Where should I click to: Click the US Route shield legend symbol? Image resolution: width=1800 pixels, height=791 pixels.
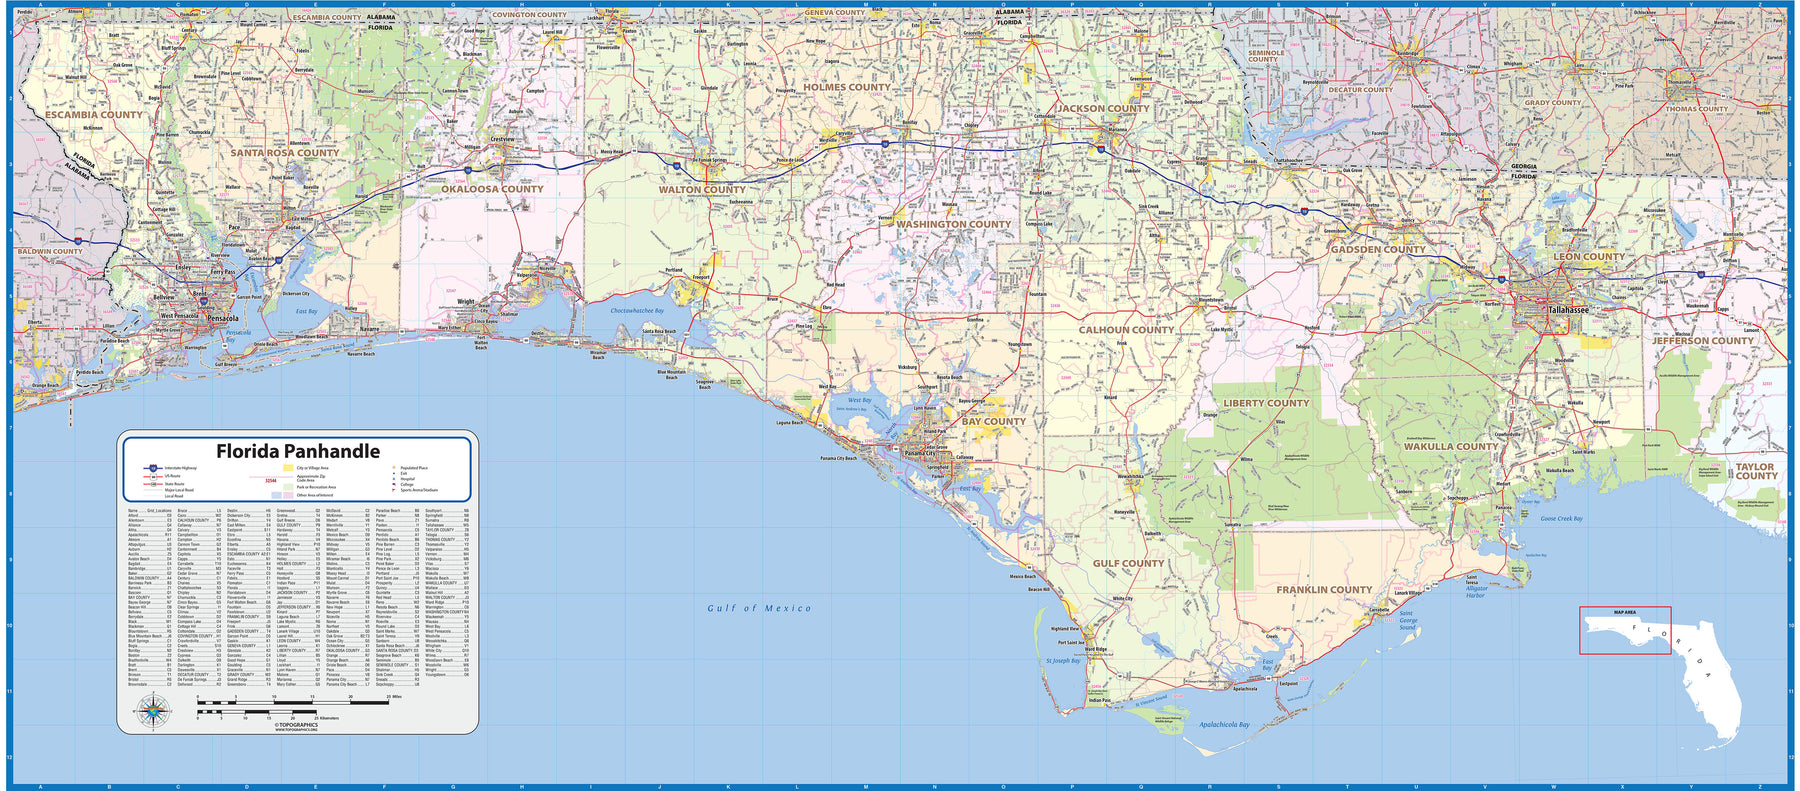click(153, 476)
